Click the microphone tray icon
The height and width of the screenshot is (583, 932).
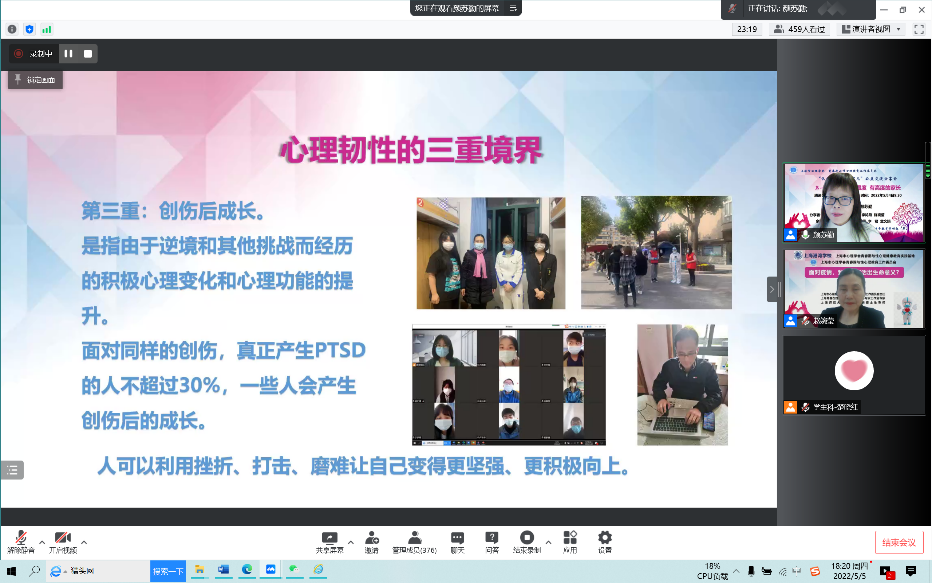coord(751,571)
